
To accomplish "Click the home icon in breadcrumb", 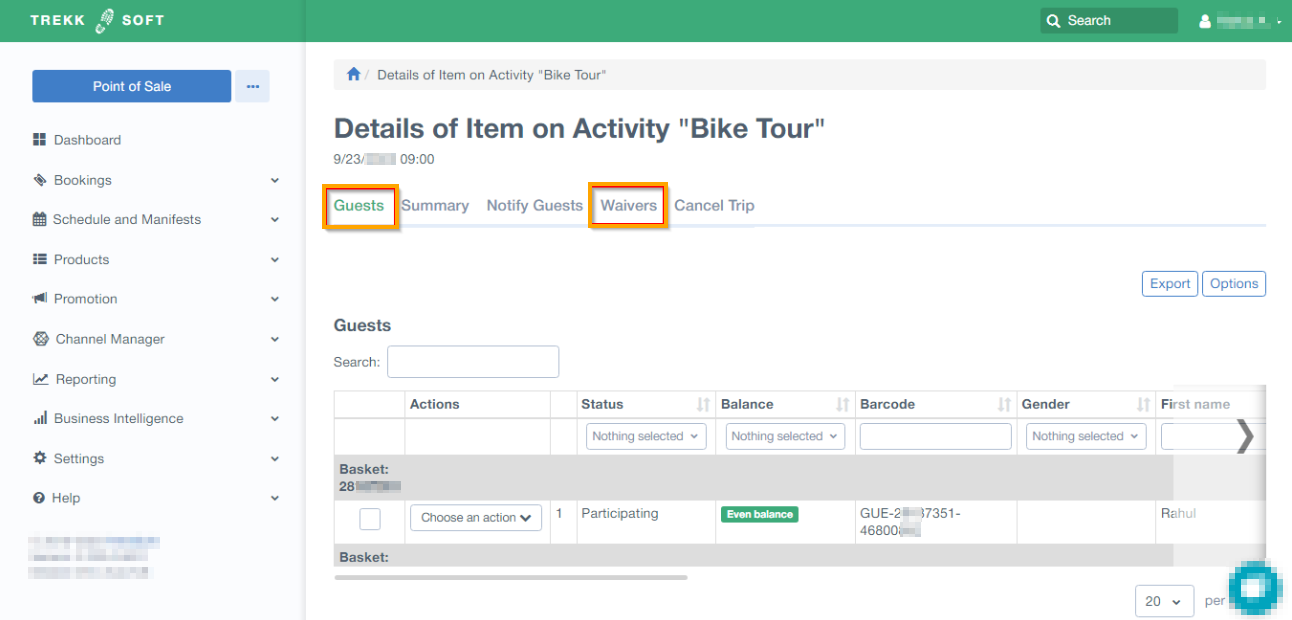I will click(353, 75).
